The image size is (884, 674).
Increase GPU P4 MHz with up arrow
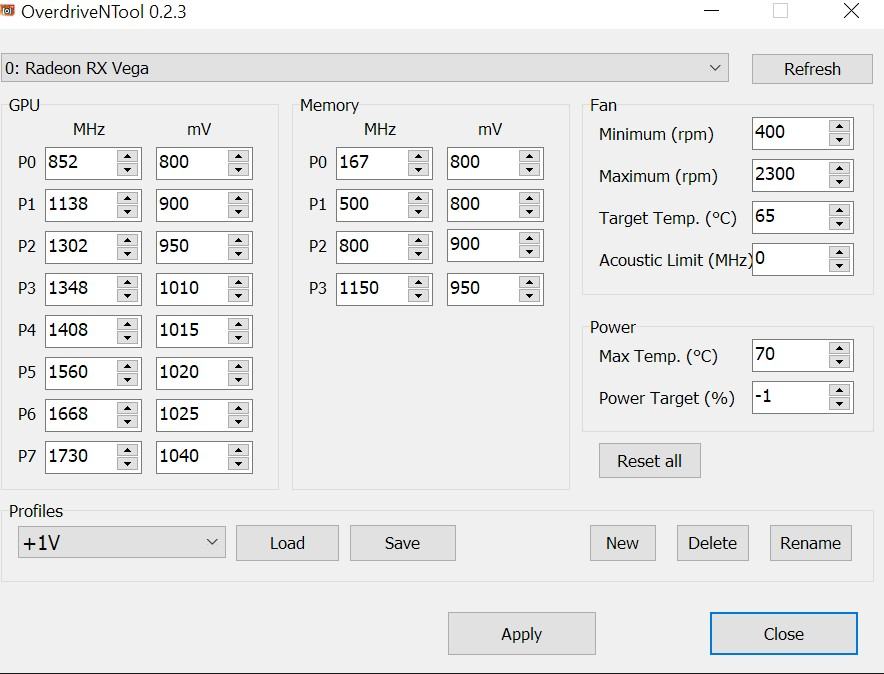pyautogui.click(x=128, y=325)
